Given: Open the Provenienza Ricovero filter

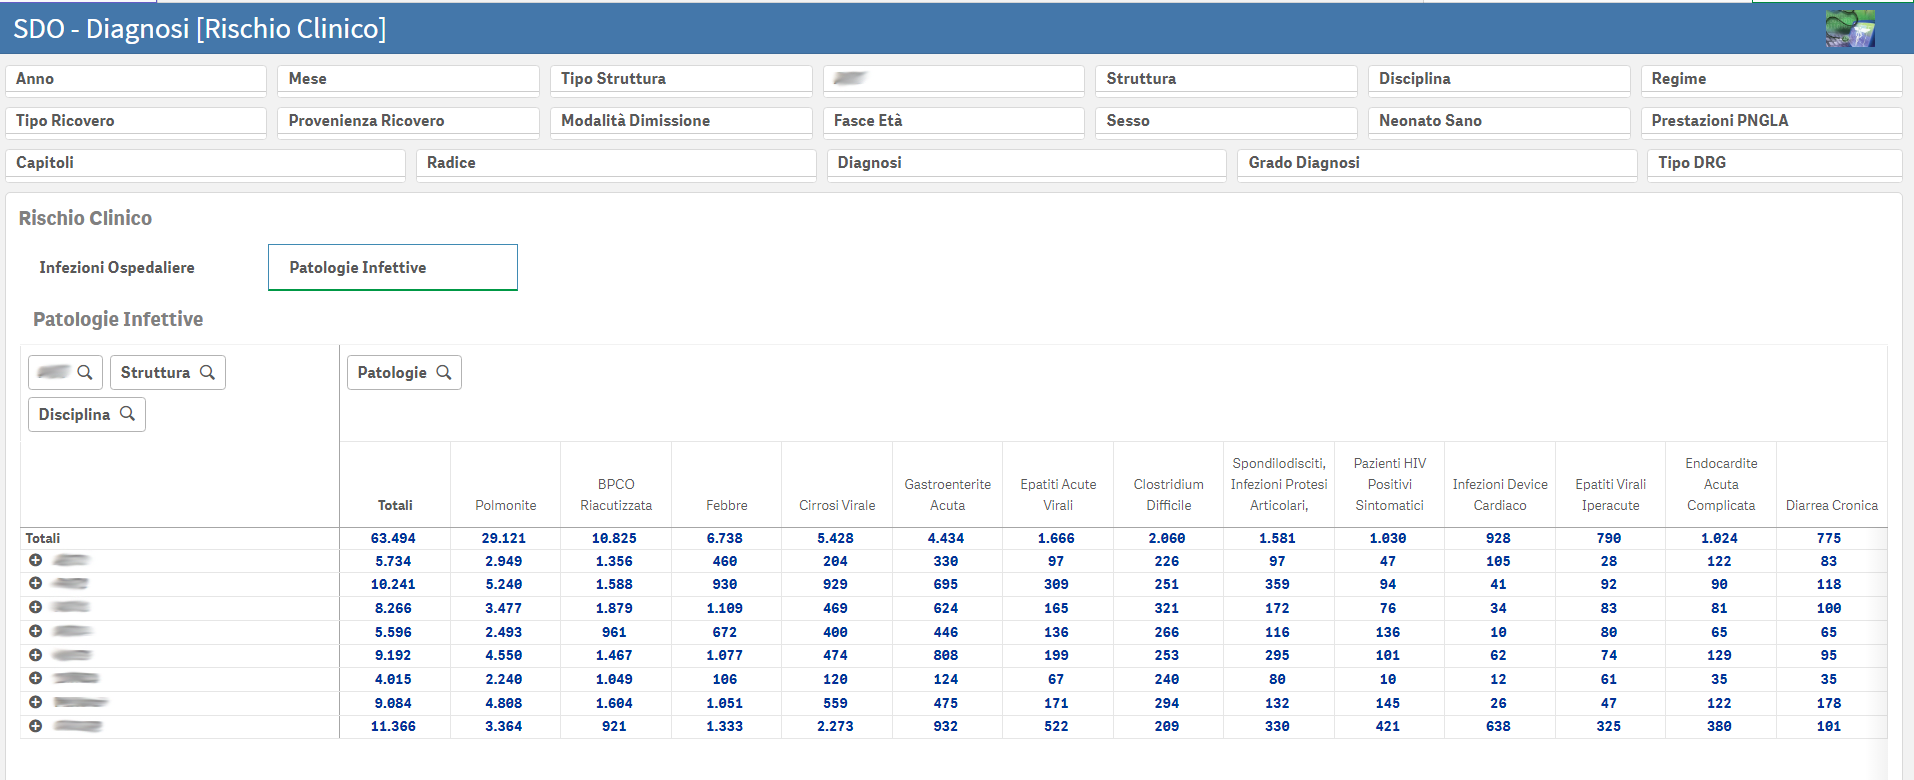Looking at the screenshot, I should [408, 121].
